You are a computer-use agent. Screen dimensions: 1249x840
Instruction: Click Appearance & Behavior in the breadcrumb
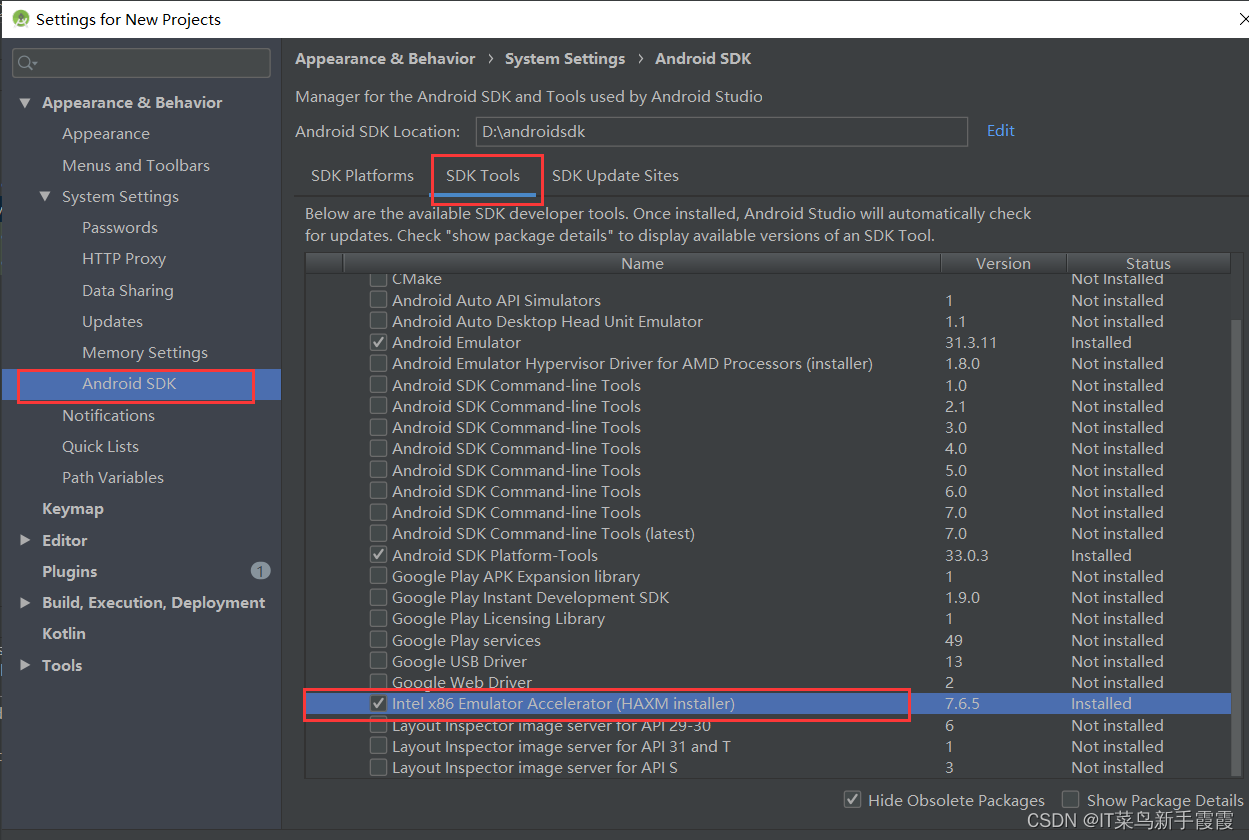coord(385,58)
